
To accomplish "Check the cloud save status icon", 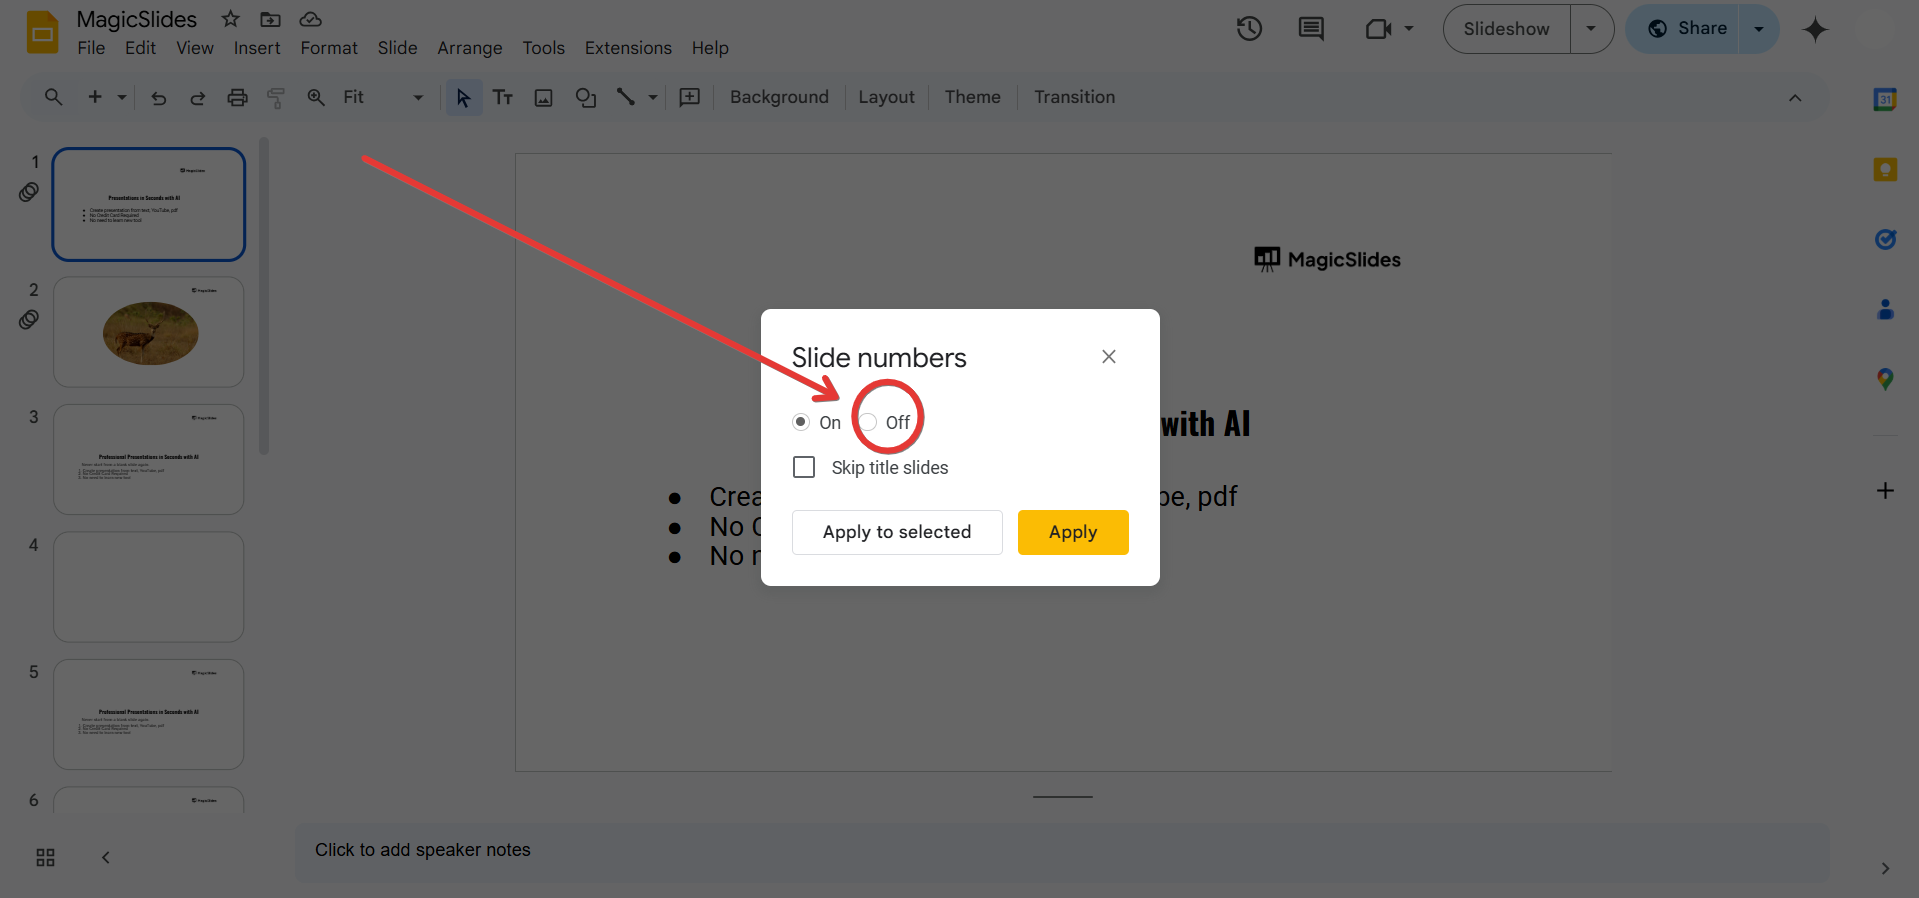I will [311, 19].
